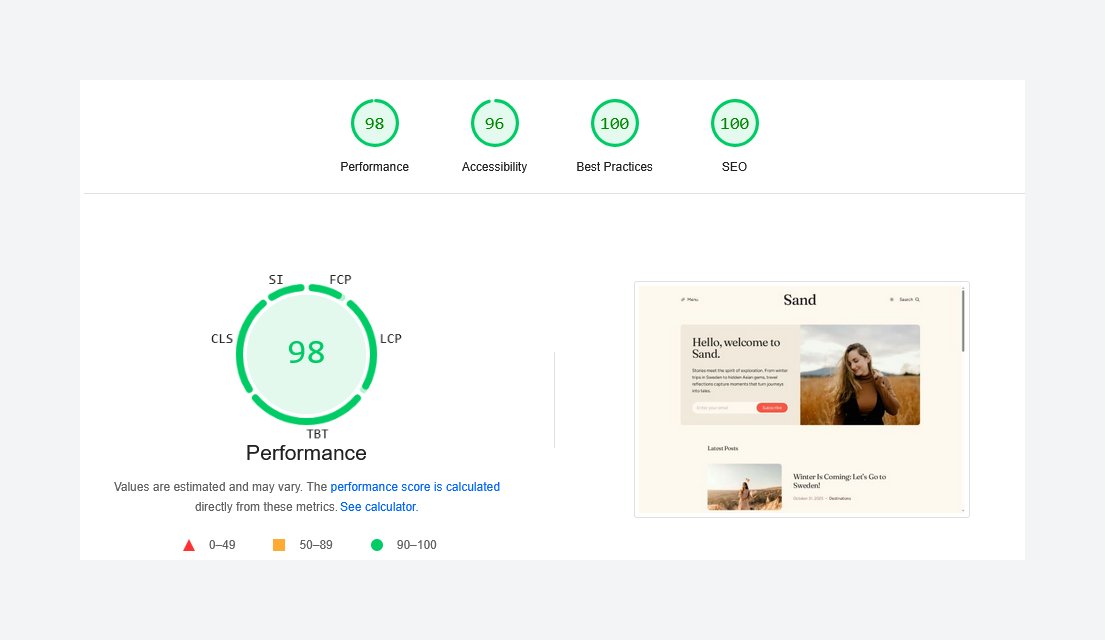Click the Accessibility 96 score gauge
1105x640 pixels.
[x=494, y=122]
